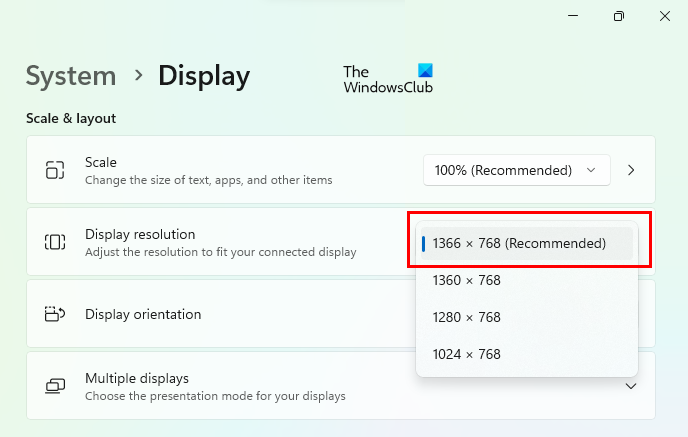The width and height of the screenshot is (688, 437).
Task: Click the Multiple displays icon
Action: point(55,386)
